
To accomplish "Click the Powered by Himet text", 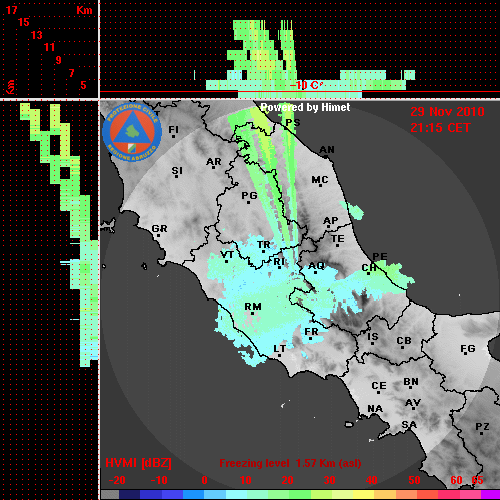I will point(305,107).
